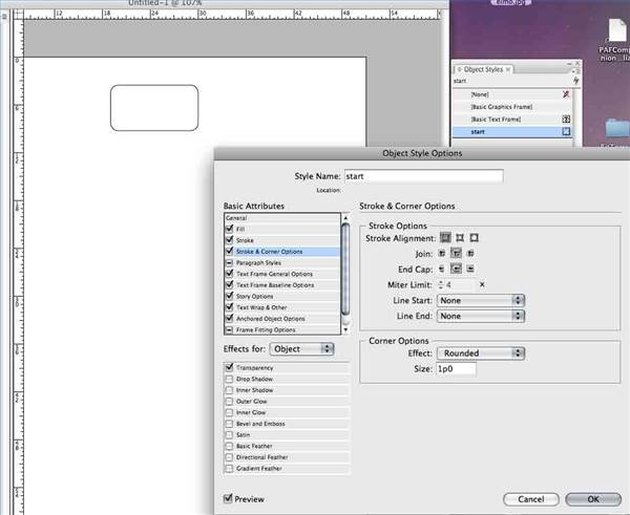Click Cancel in Object Style Options
The height and width of the screenshot is (515, 630).
pos(531,499)
